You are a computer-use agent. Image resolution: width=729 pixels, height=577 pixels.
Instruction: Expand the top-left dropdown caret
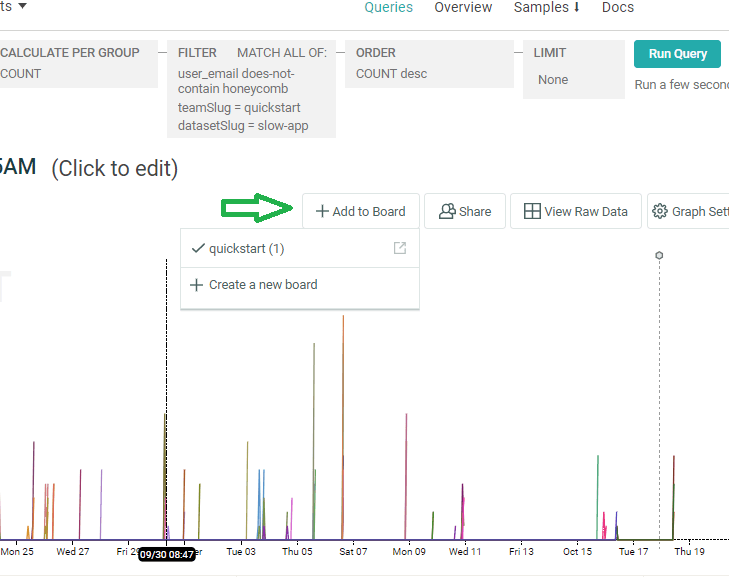pos(22,6)
